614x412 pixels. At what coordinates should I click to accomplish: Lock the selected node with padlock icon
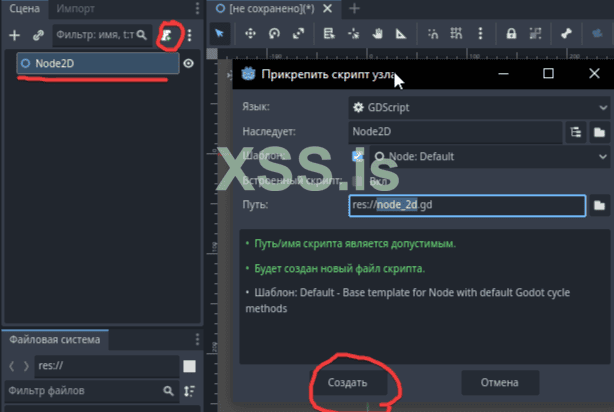(x=511, y=34)
